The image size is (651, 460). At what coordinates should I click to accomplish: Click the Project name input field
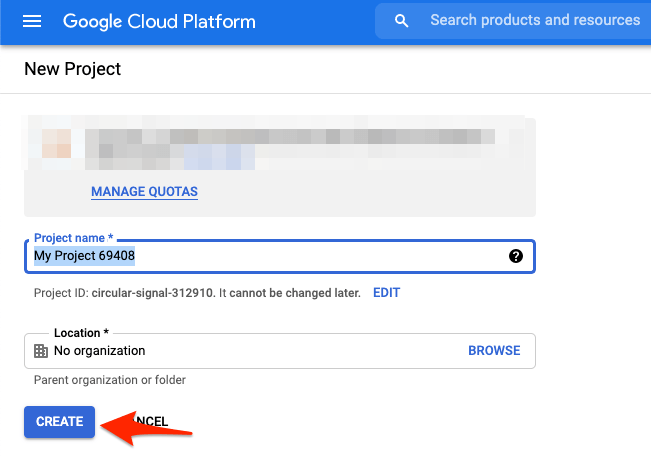click(280, 256)
